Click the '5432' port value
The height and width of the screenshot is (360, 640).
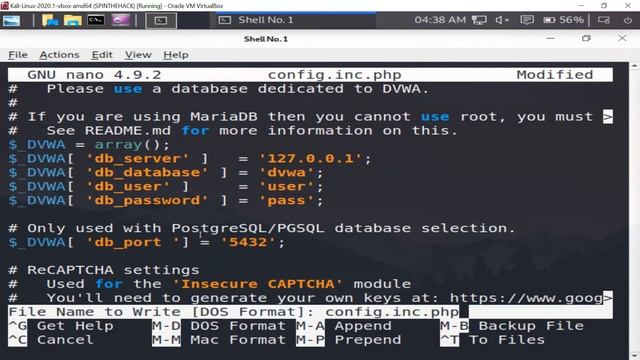(248, 242)
